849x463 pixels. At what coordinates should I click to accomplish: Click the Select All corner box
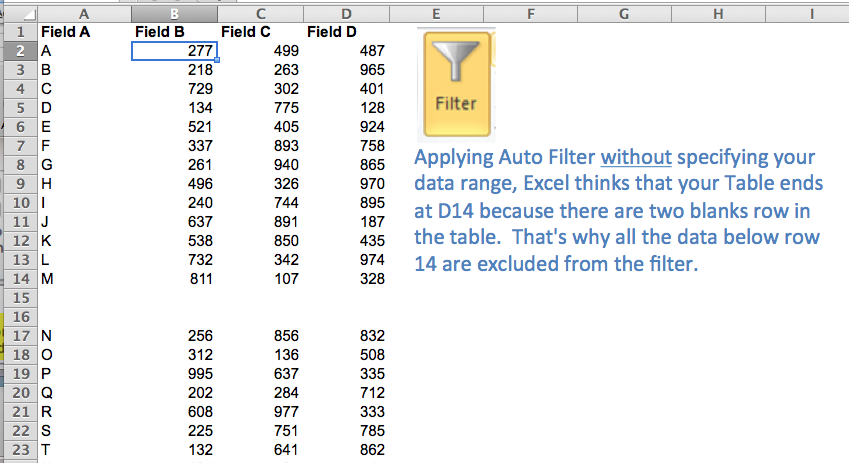[19, 13]
